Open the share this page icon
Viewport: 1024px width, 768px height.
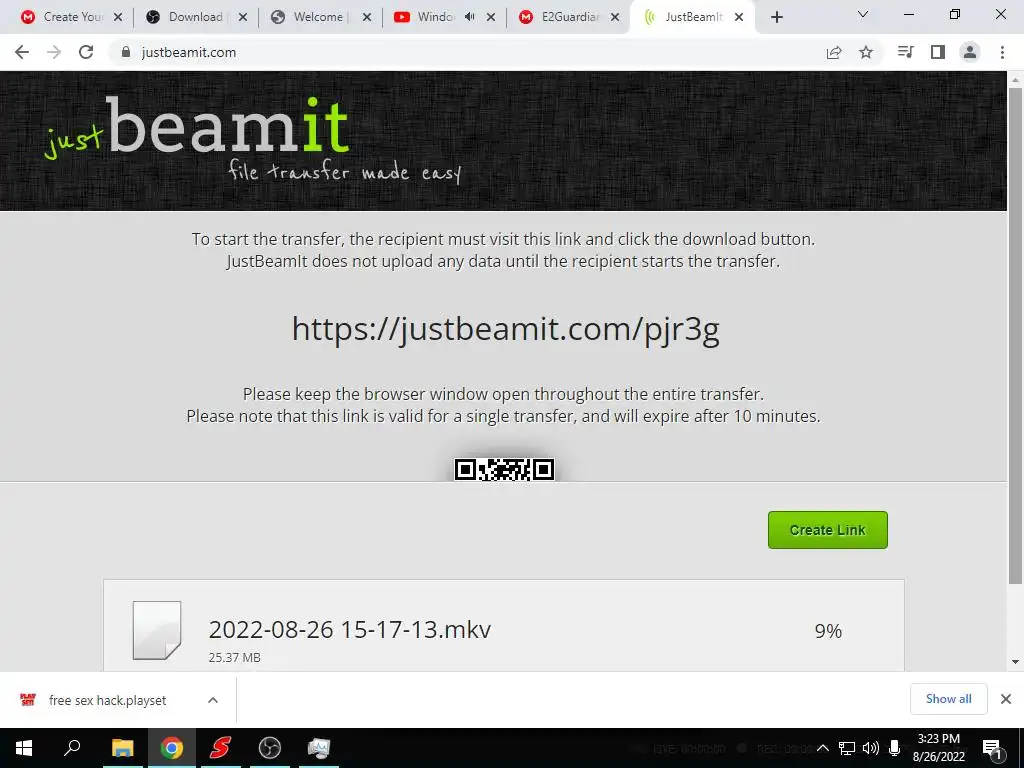pyautogui.click(x=834, y=52)
